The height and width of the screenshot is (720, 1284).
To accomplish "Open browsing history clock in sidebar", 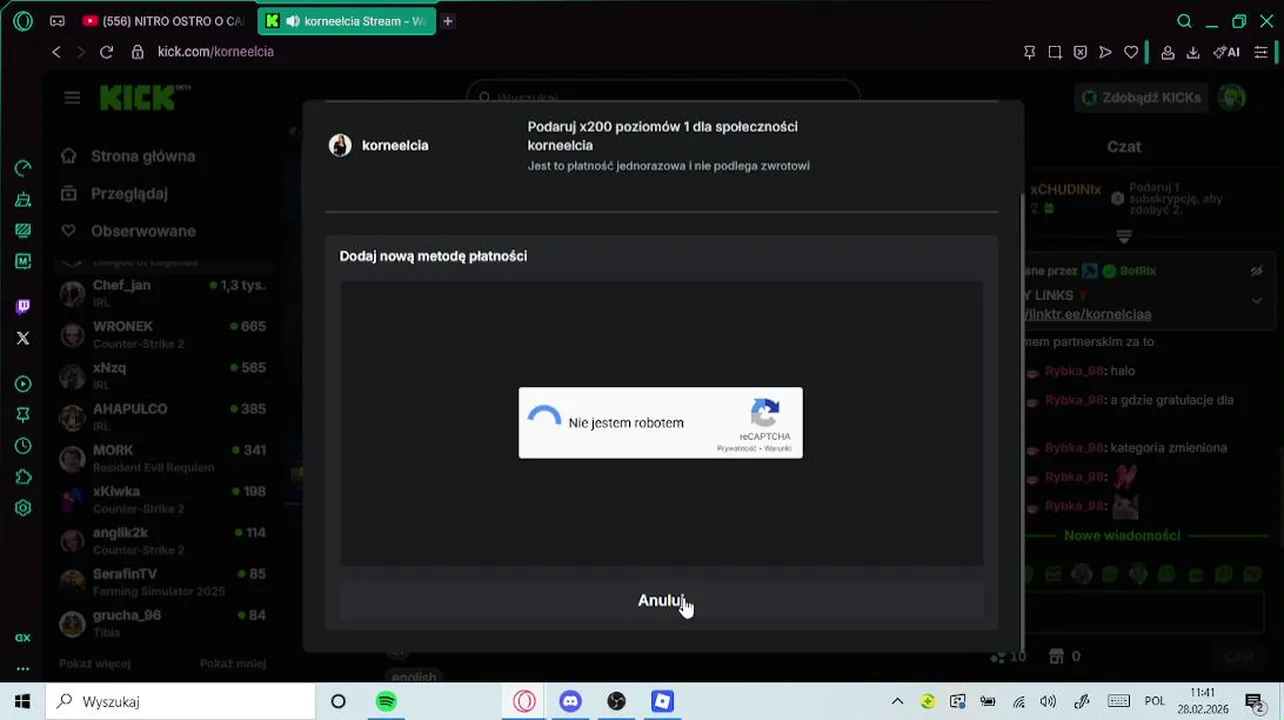I will [x=23, y=446].
